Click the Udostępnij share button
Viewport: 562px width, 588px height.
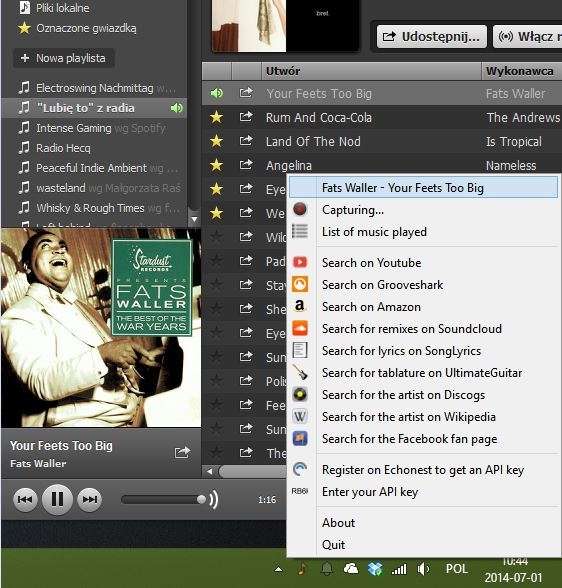point(431,37)
